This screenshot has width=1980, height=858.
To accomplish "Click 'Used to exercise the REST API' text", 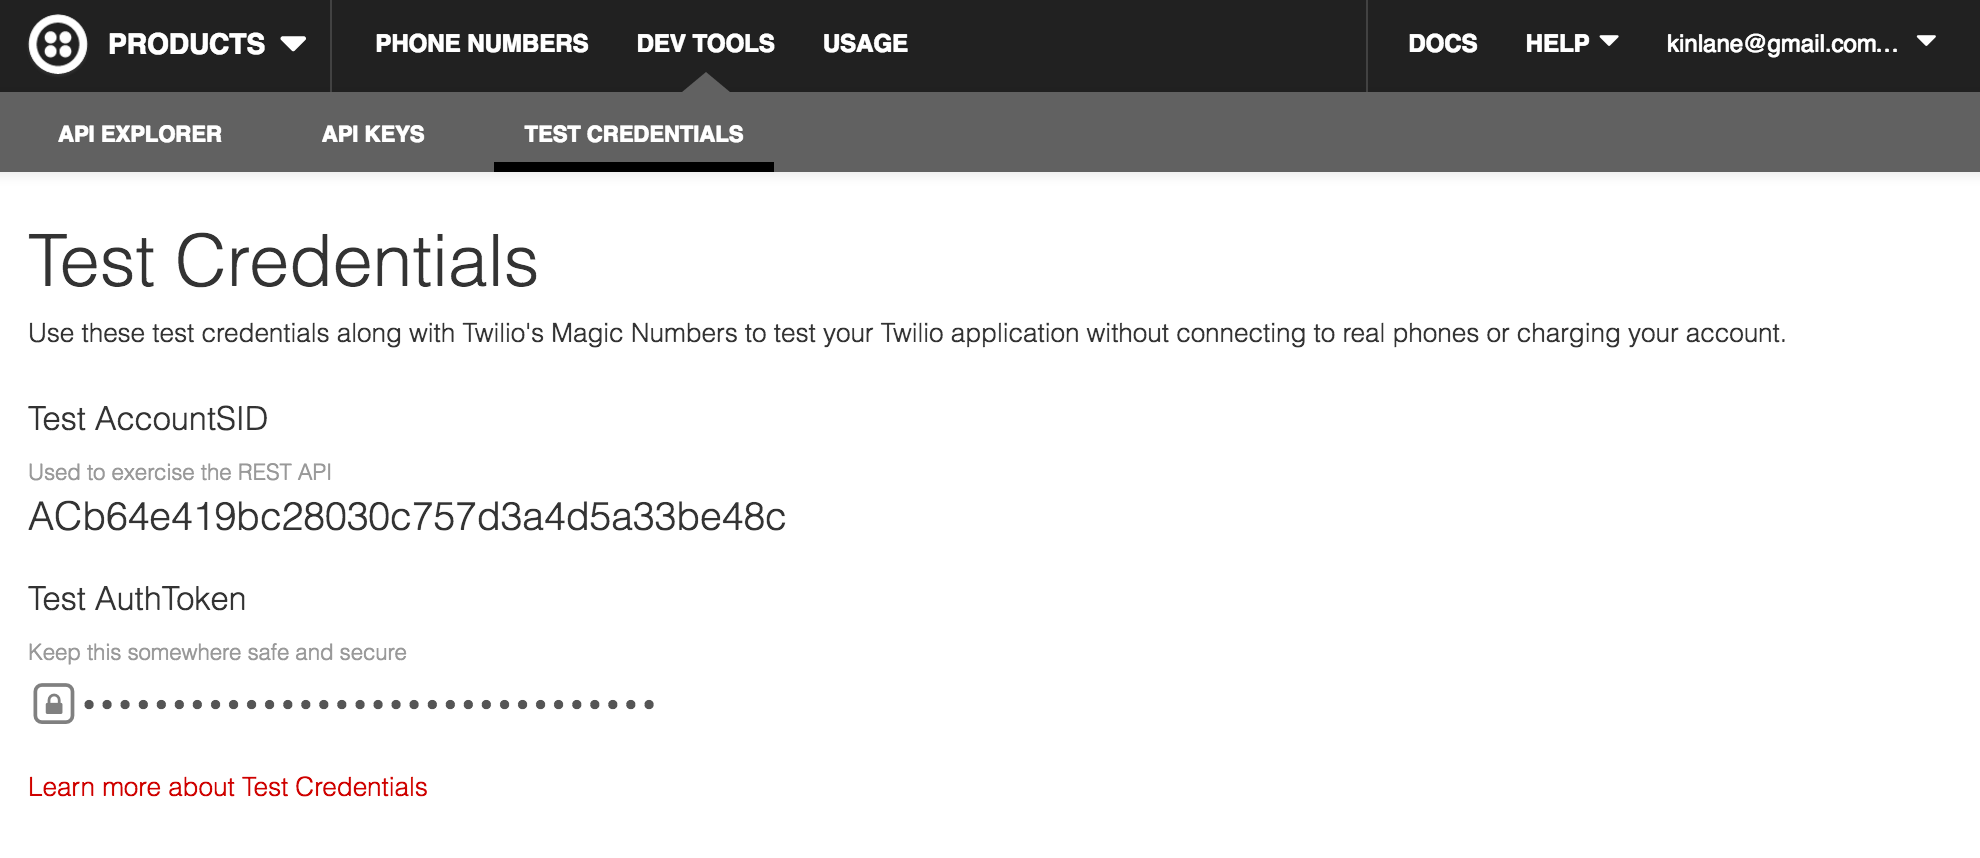I will pyautogui.click(x=180, y=472).
